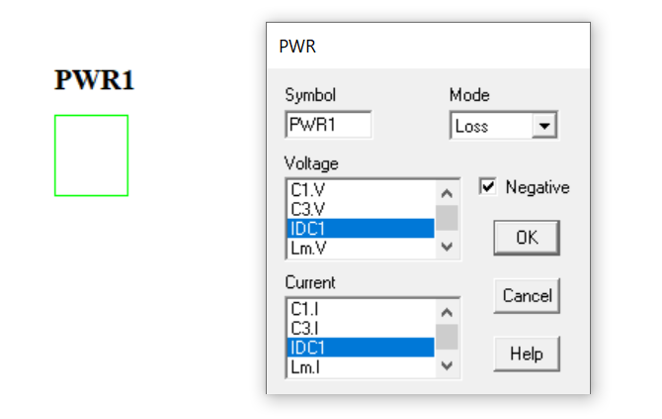Click the scroll down arrow in Voltage list
The width and height of the screenshot is (662, 419).
coord(447,246)
